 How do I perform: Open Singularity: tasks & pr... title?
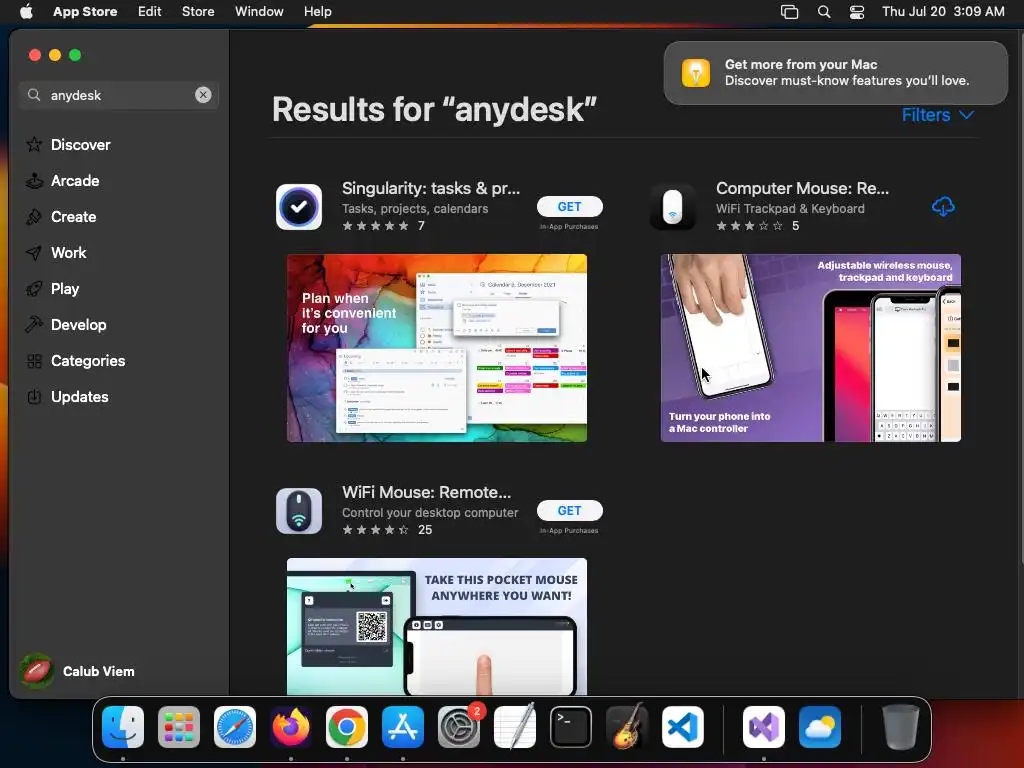tap(431, 188)
